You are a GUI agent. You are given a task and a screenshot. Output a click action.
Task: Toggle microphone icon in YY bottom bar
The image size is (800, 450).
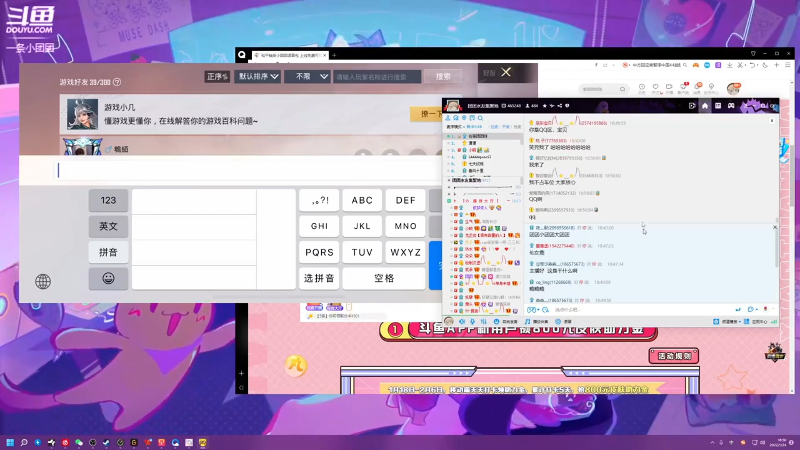point(472,321)
